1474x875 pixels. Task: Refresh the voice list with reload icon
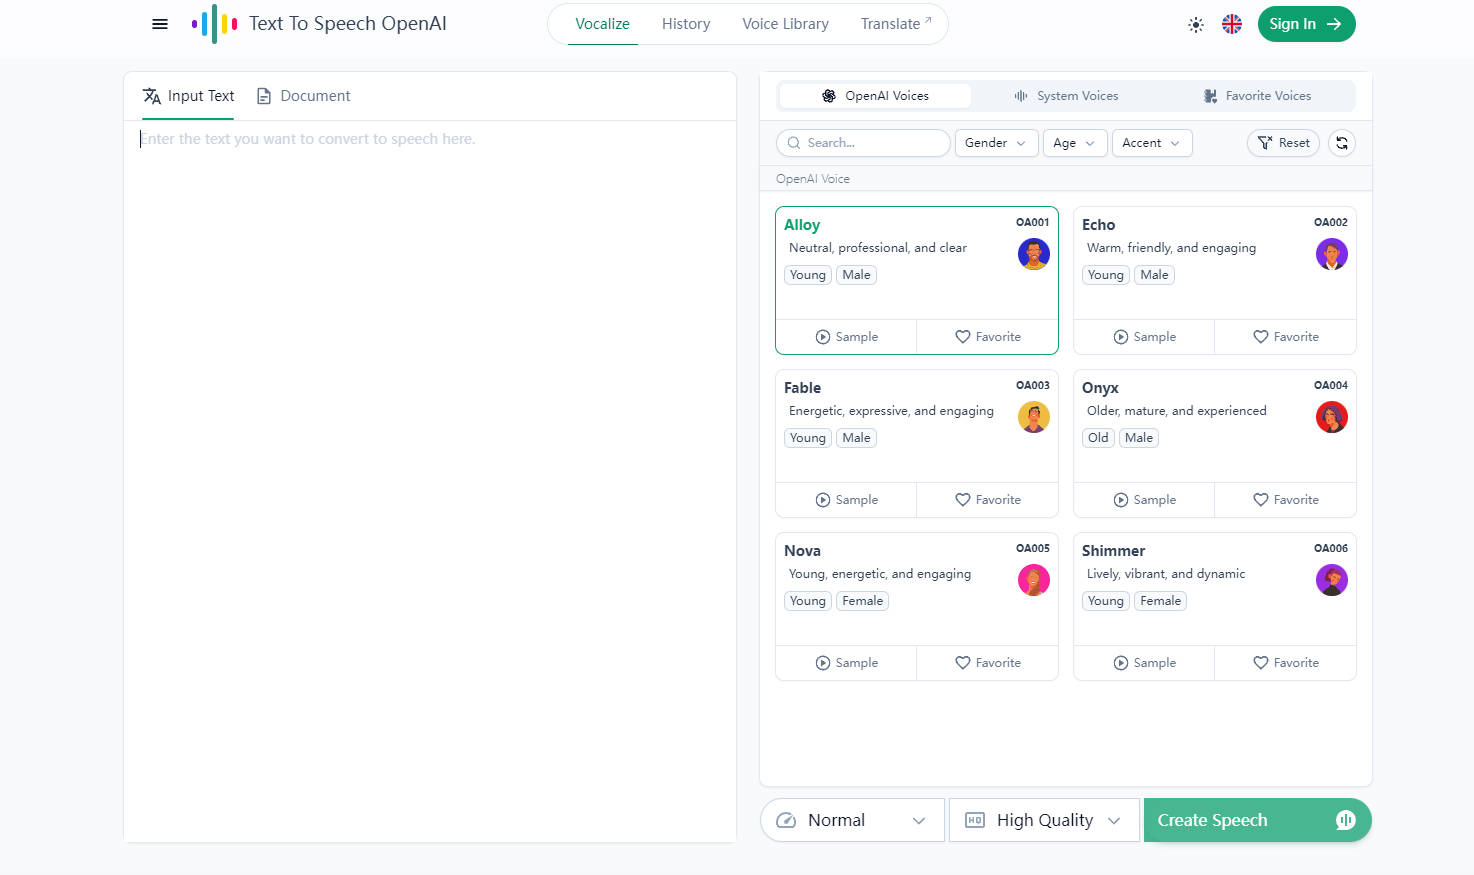[1341, 143]
